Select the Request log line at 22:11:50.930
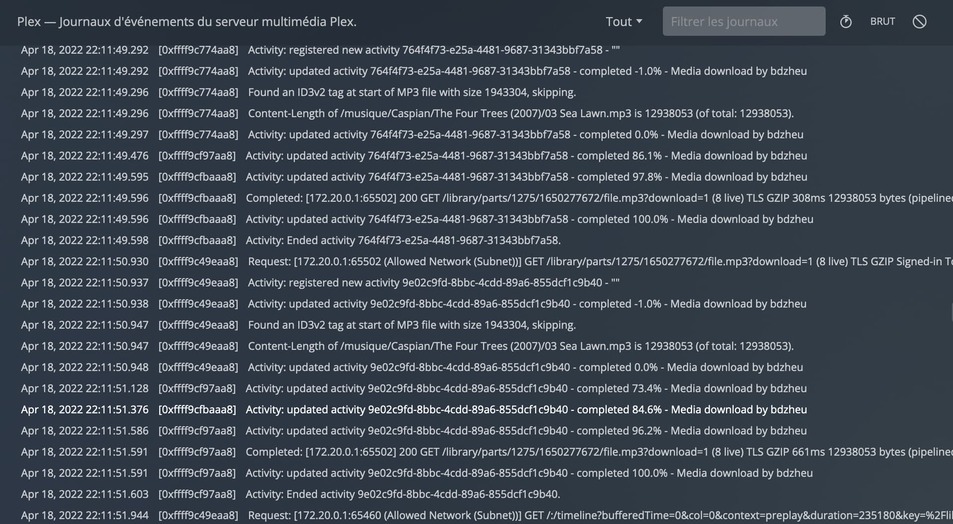 598,261
